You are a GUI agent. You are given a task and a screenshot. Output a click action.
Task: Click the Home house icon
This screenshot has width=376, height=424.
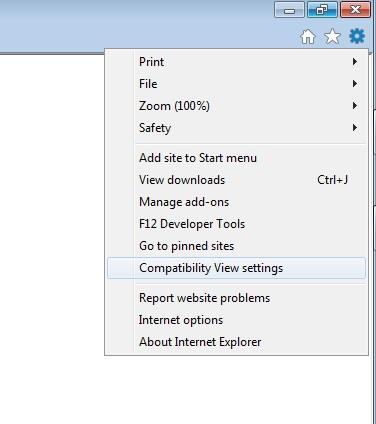click(308, 37)
